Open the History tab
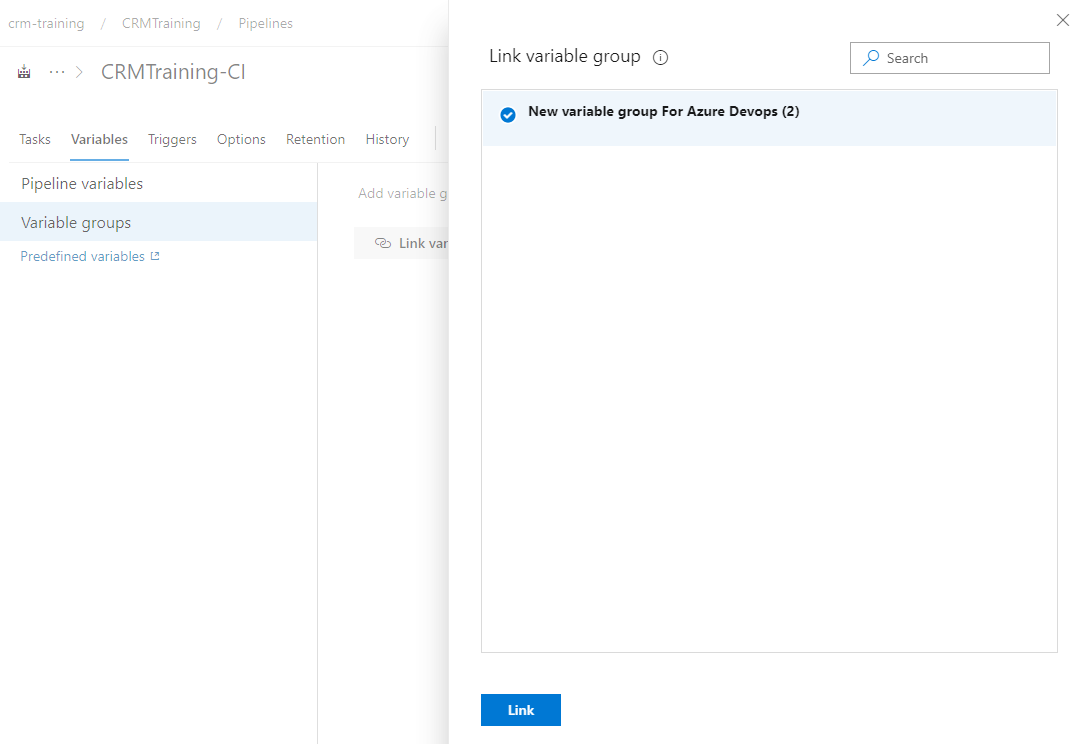Image resolution: width=1089 pixels, height=744 pixels. click(x=387, y=140)
